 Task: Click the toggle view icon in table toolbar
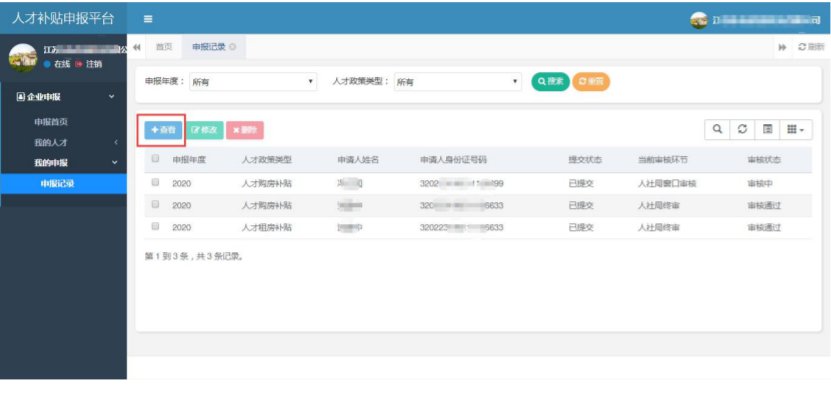click(x=767, y=129)
